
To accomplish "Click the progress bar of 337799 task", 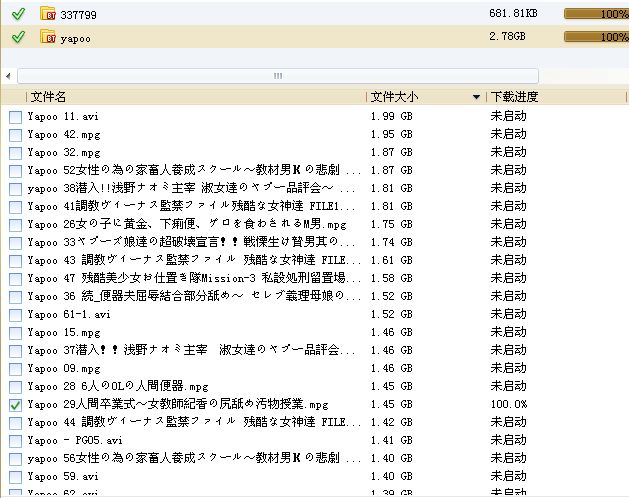I will pyautogui.click(x=596, y=14).
